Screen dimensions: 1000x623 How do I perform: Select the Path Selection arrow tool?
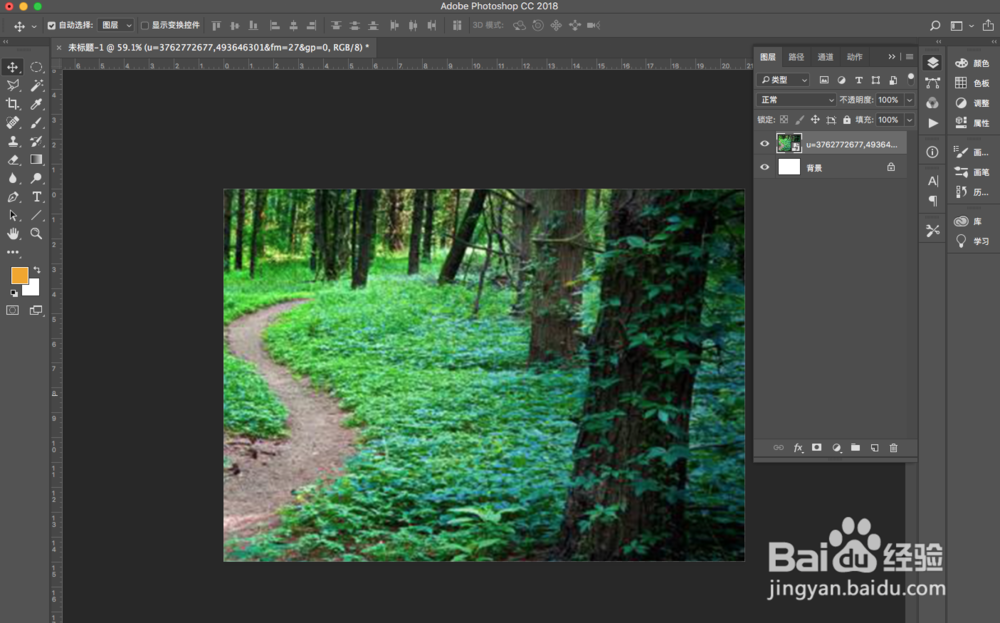point(13,216)
